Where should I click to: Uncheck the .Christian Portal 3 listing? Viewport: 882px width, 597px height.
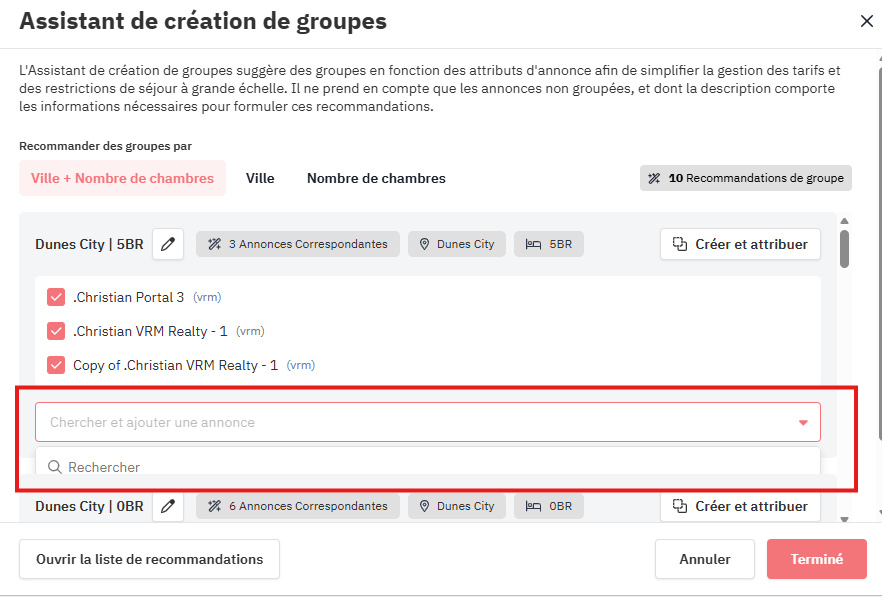(x=56, y=297)
